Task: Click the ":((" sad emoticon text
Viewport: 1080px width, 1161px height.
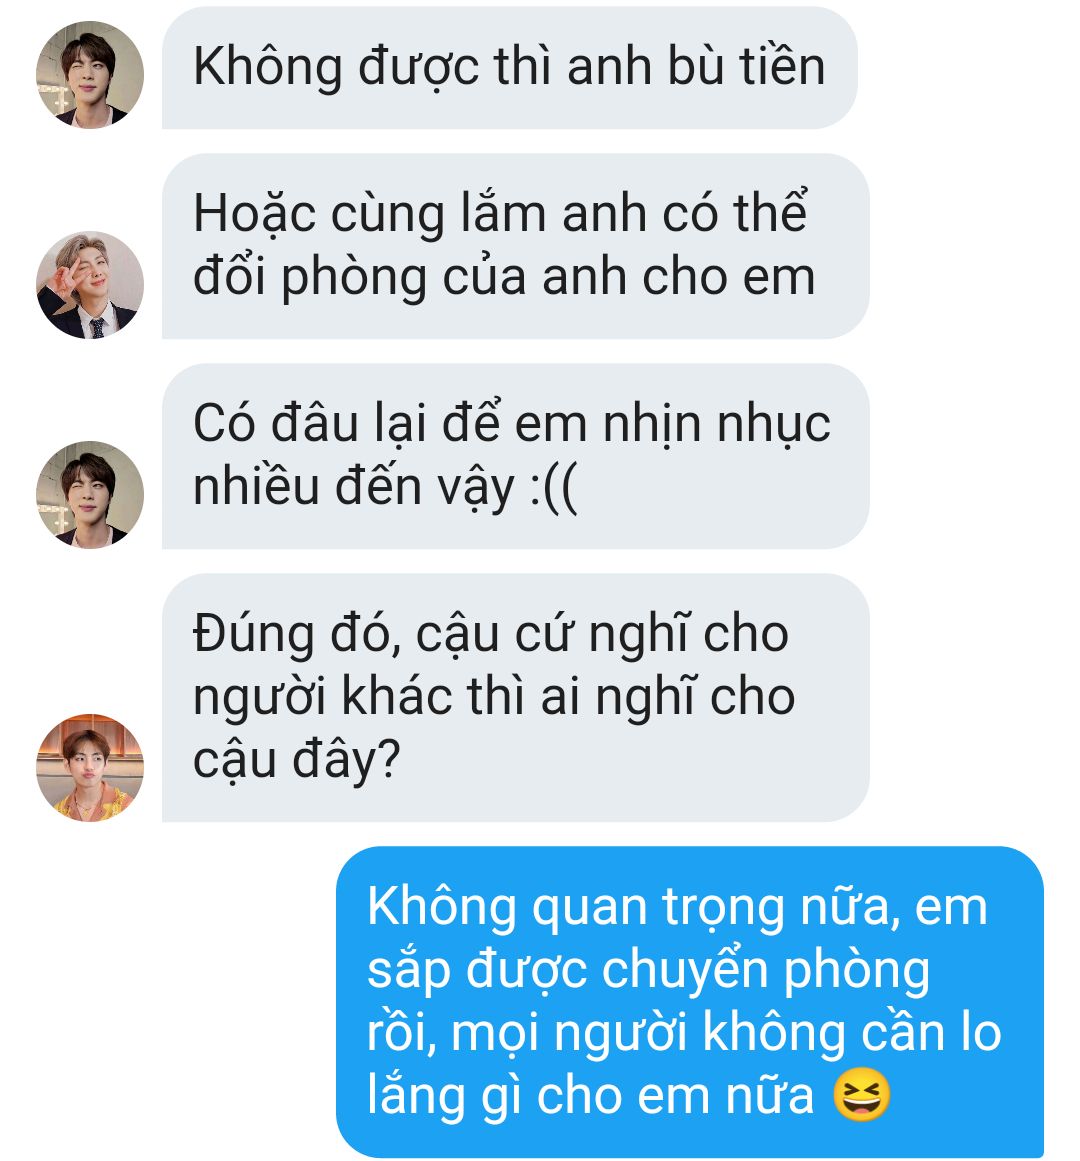Action: click(x=554, y=489)
